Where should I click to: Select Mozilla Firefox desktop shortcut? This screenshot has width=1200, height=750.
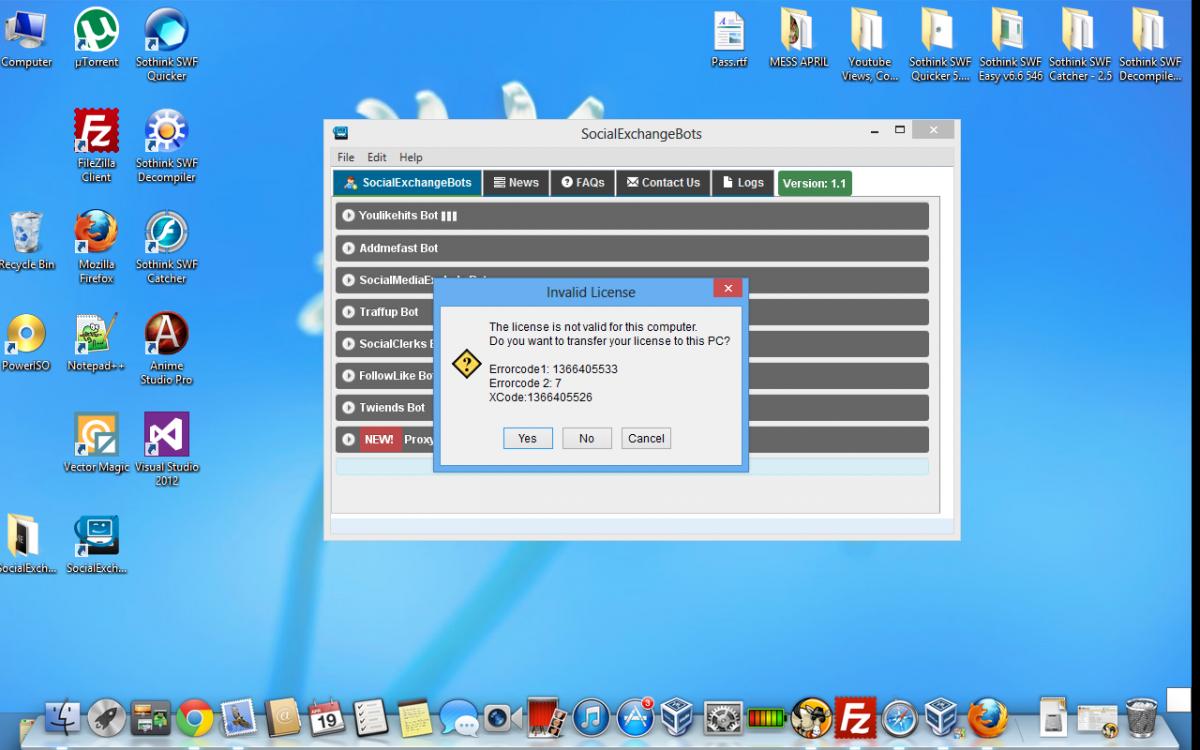click(97, 248)
